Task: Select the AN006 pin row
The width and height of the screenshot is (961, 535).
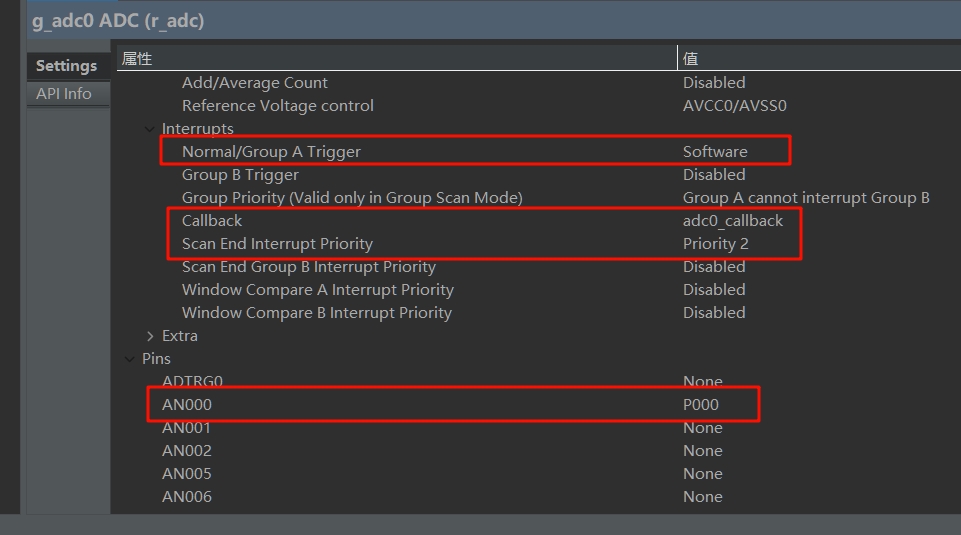Action: [186, 496]
